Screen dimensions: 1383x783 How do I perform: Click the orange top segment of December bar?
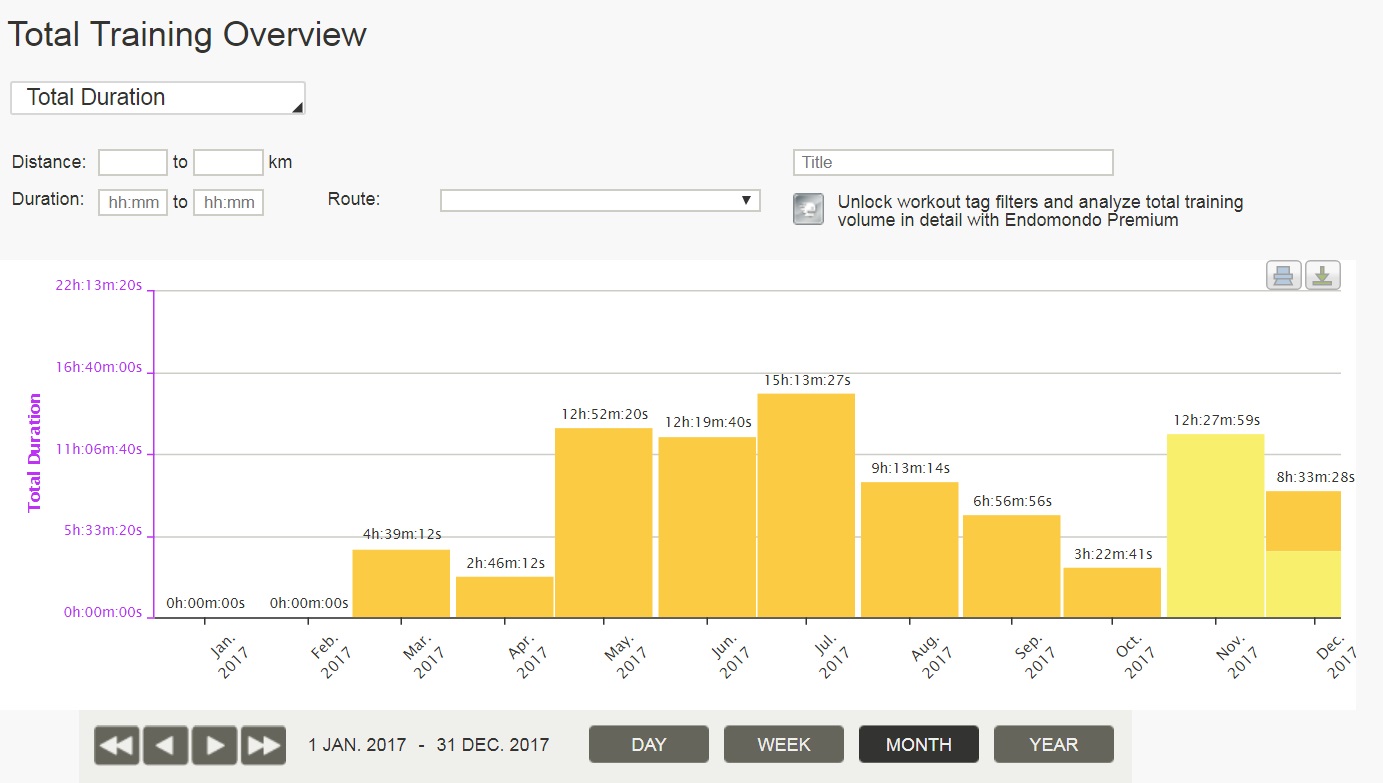click(x=1304, y=521)
